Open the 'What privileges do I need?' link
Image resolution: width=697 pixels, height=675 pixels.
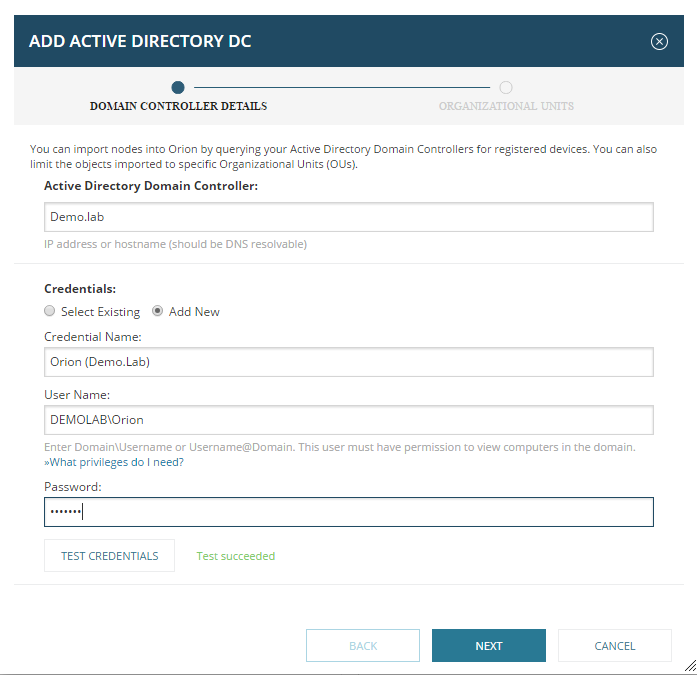click(x=114, y=462)
